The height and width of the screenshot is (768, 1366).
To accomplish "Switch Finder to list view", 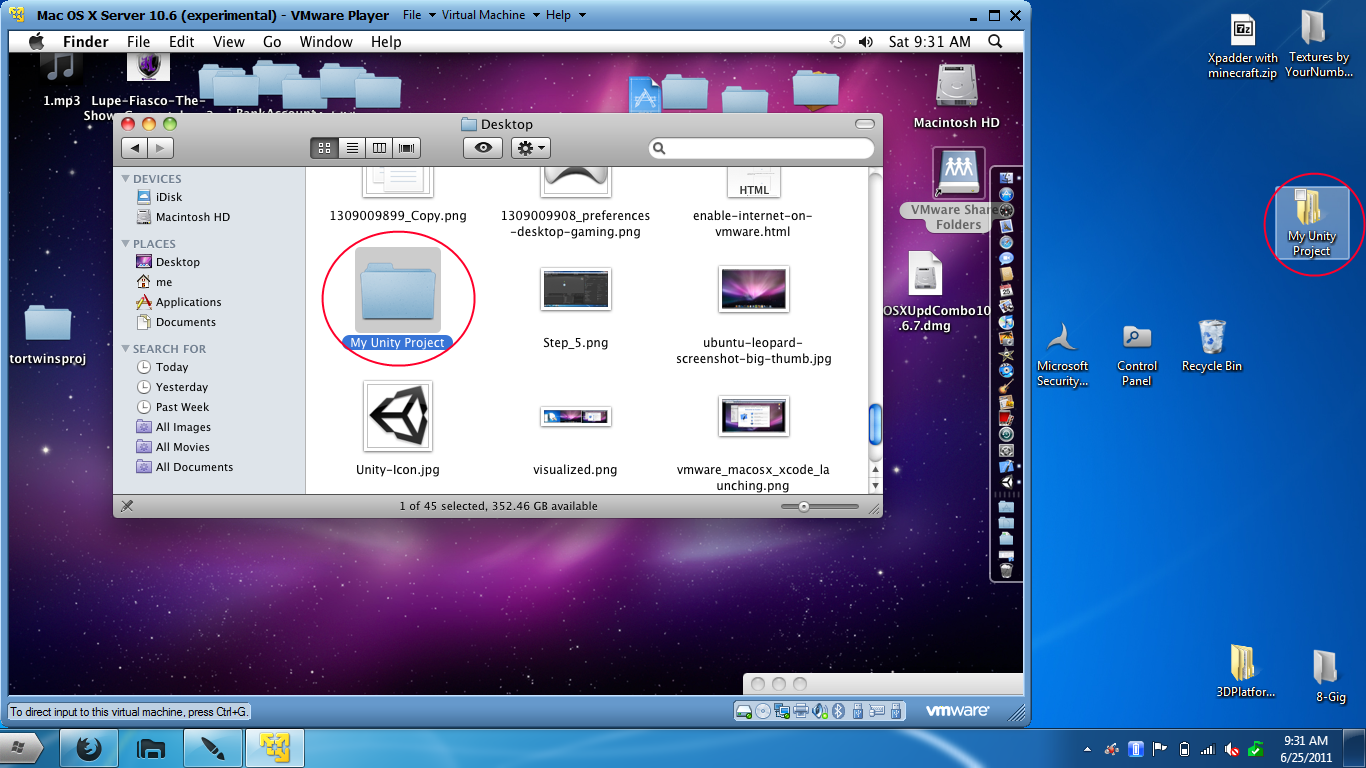I will tap(352, 148).
